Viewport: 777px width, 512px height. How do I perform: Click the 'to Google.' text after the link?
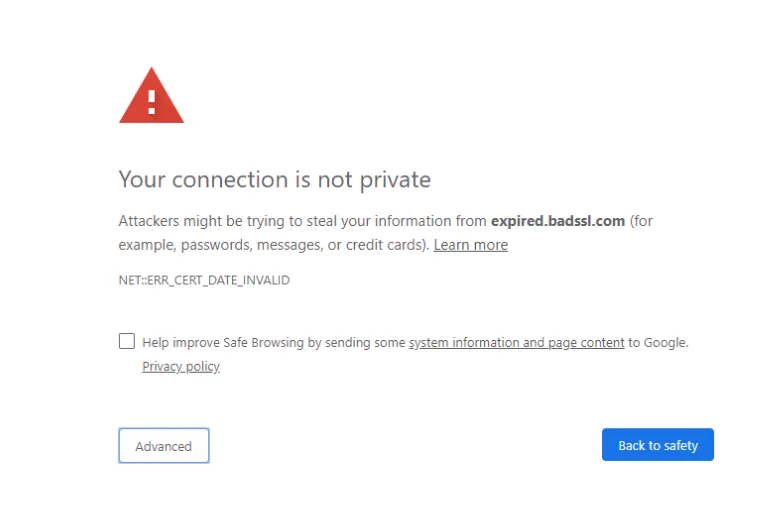tap(659, 342)
